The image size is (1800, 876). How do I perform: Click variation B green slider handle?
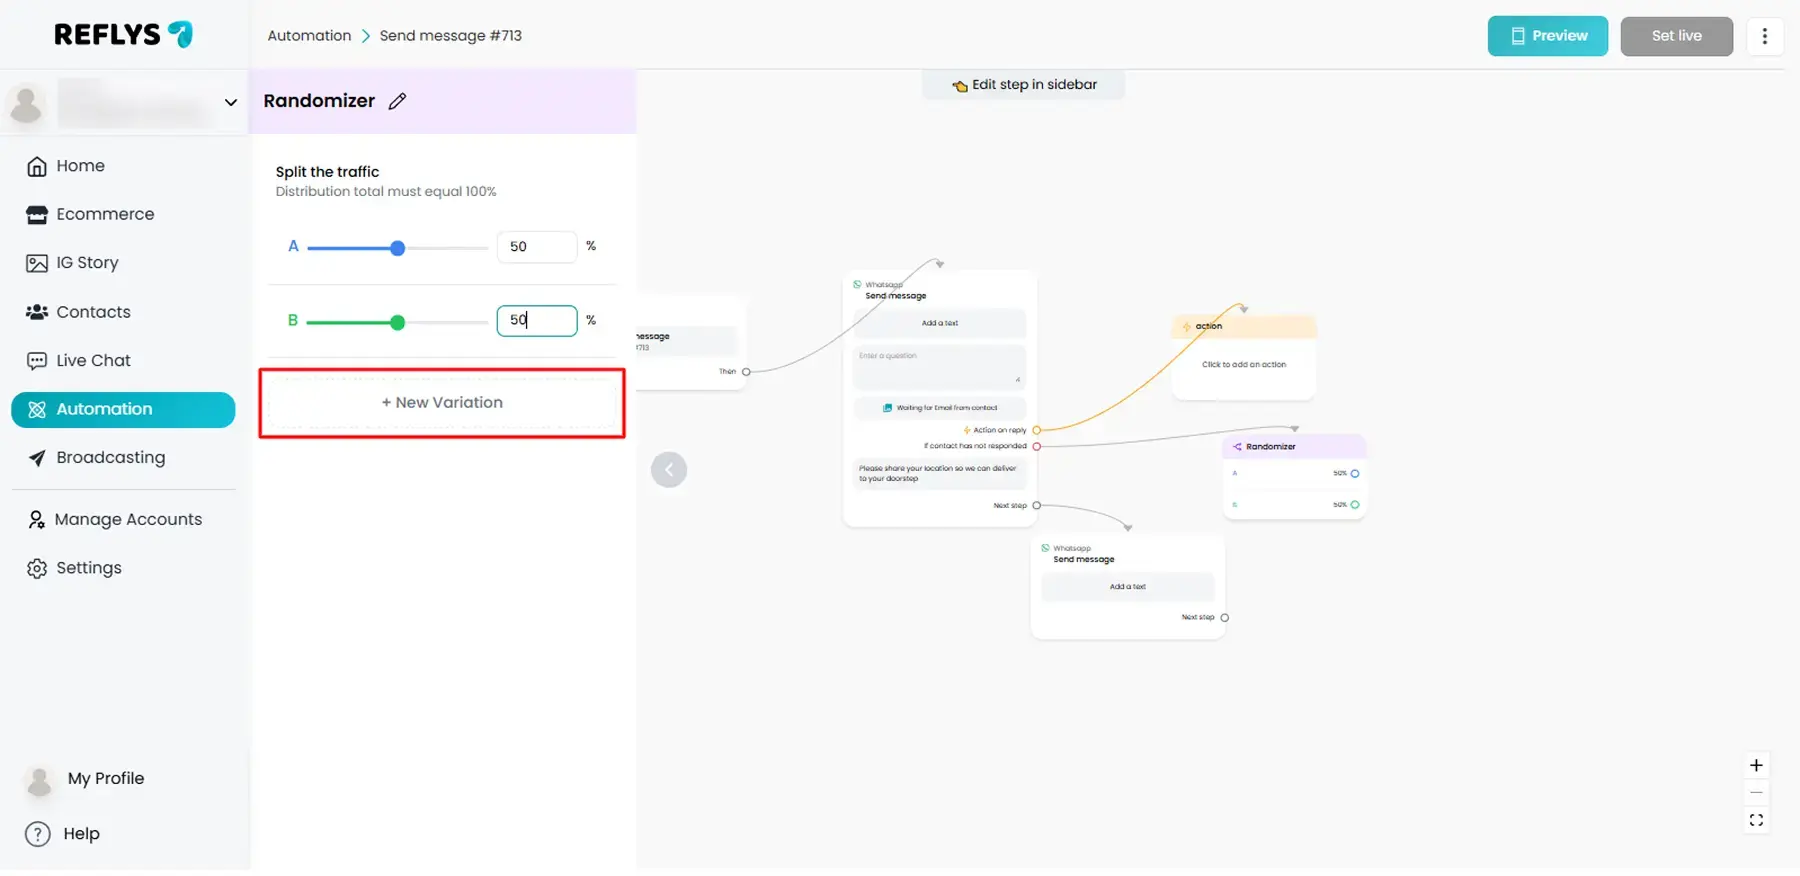point(397,322)
